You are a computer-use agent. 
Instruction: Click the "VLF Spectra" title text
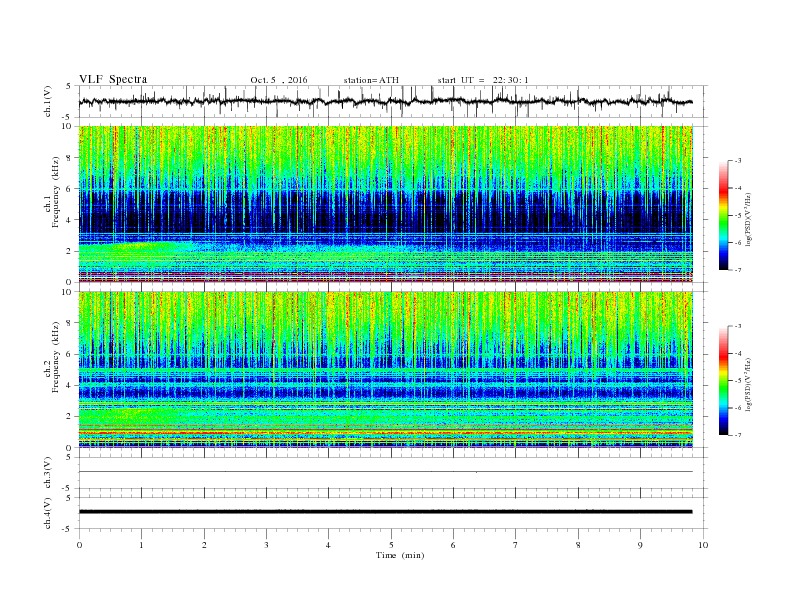point(113,79)
